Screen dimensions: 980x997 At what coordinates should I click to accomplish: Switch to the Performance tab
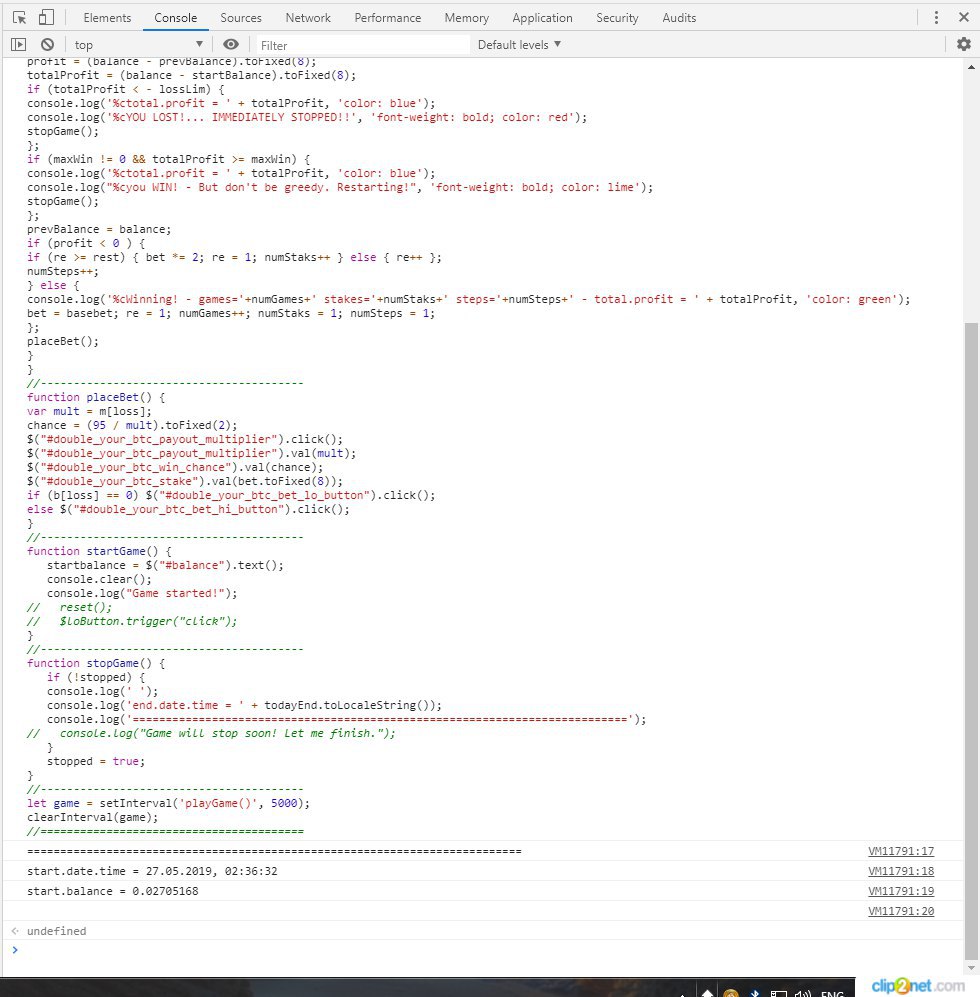[388, 18]
